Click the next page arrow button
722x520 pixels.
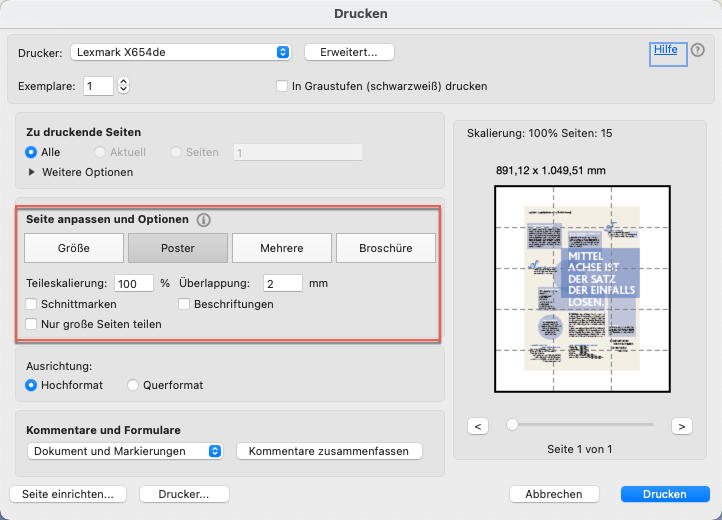click(682, 426)
